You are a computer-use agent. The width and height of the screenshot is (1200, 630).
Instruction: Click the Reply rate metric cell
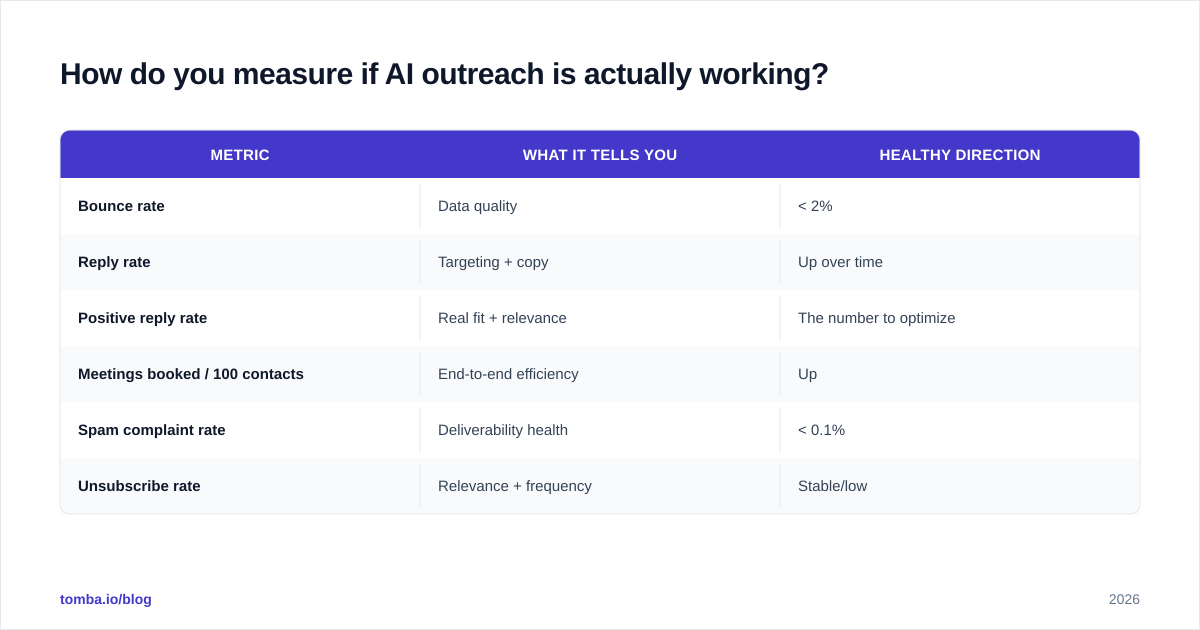240,262
